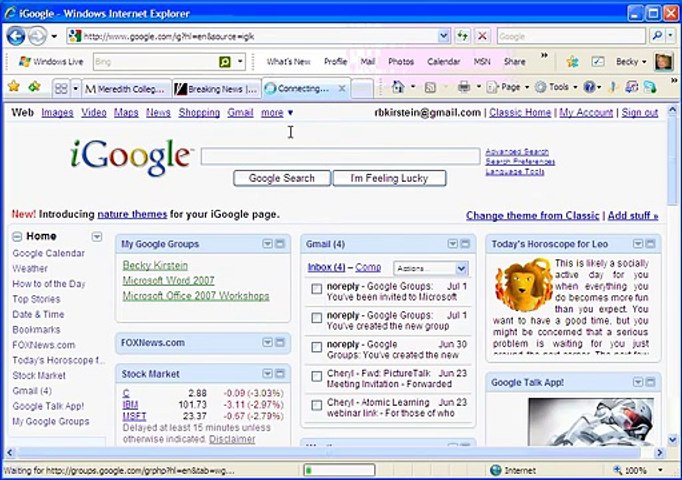Maximize the Gmail gadget
682x480 pixels.
tap(465, 243)
